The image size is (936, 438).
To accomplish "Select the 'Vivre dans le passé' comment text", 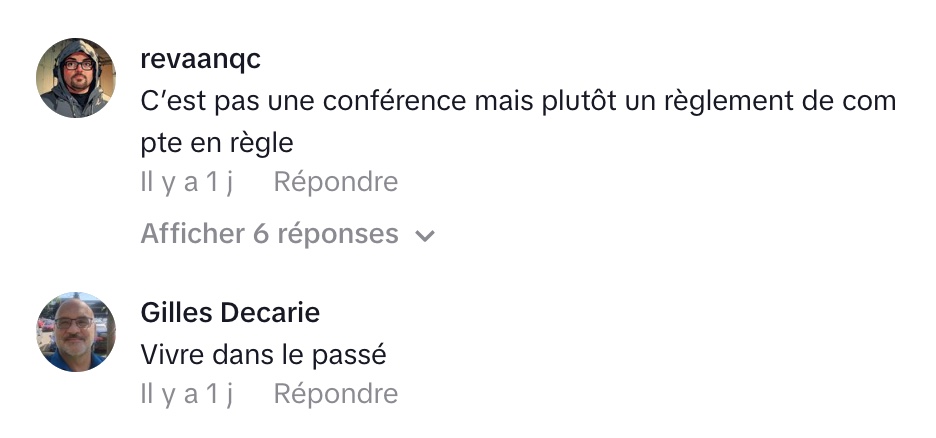I will 263,354.
